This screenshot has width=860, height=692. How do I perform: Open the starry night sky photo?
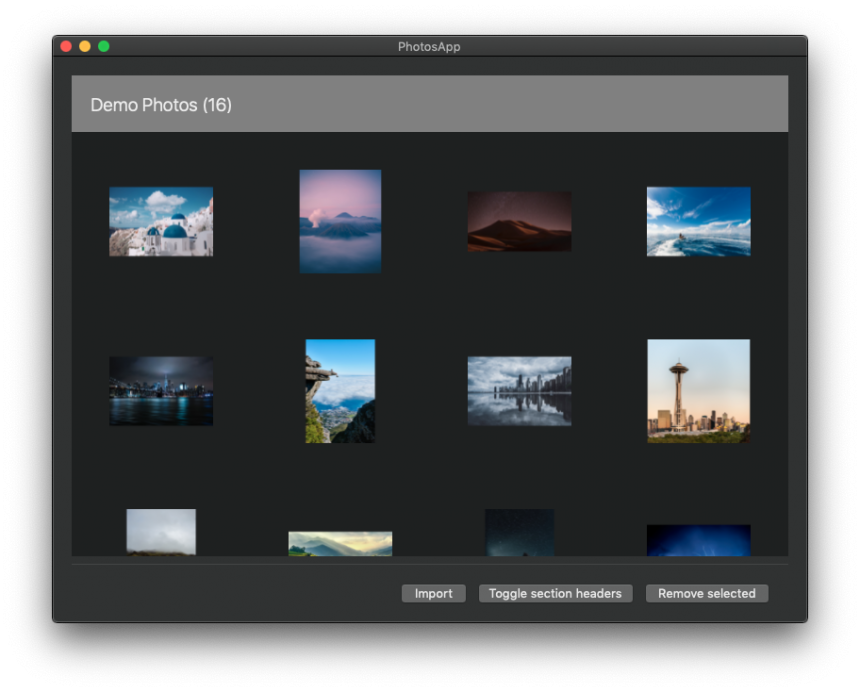coord(519,535)
